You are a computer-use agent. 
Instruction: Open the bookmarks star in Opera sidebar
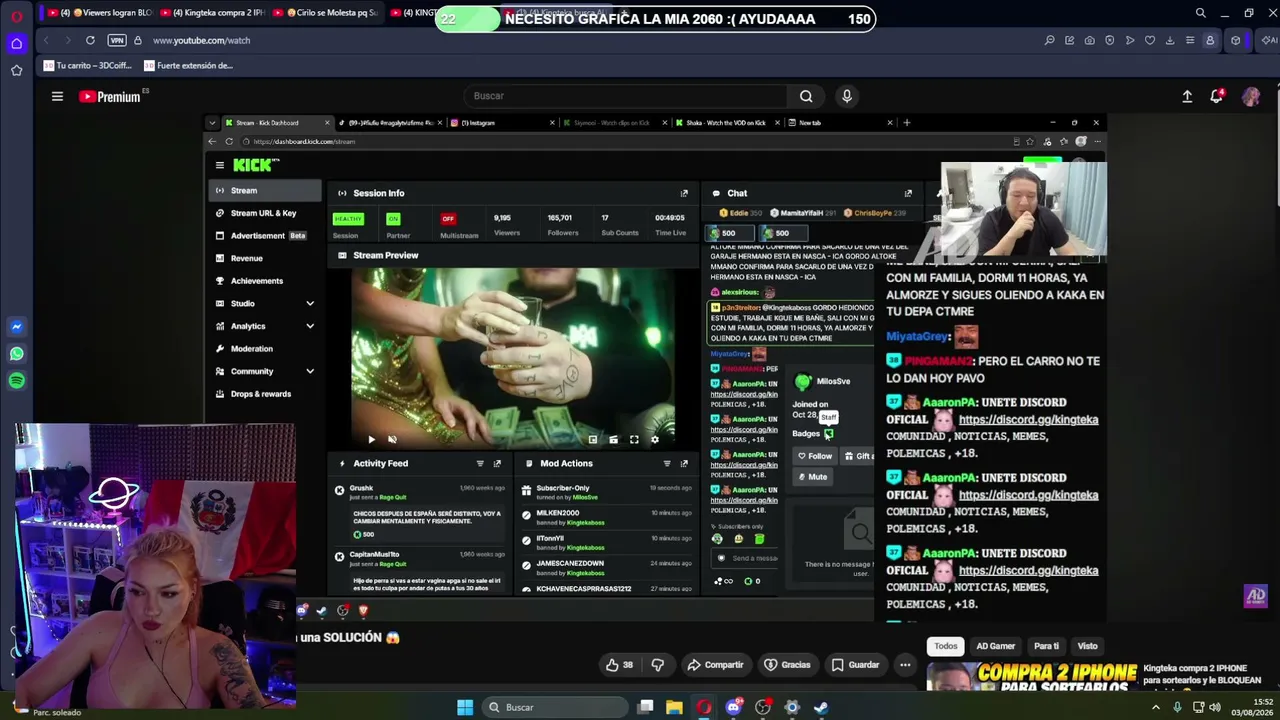(x=16, y=70)
